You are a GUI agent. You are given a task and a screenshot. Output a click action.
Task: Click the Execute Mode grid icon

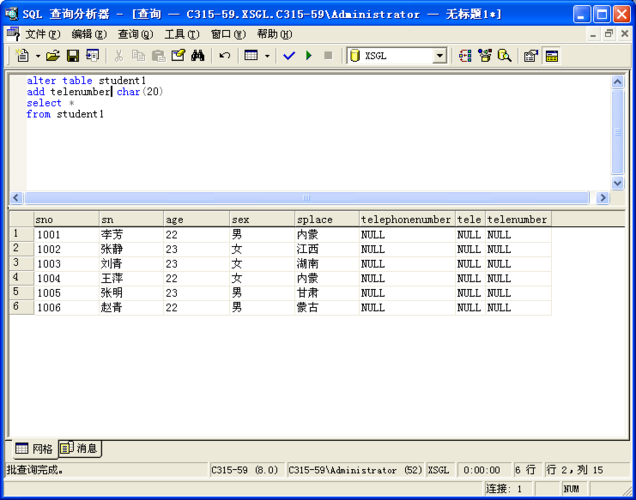pyautogui.click(x=251, y=56)
